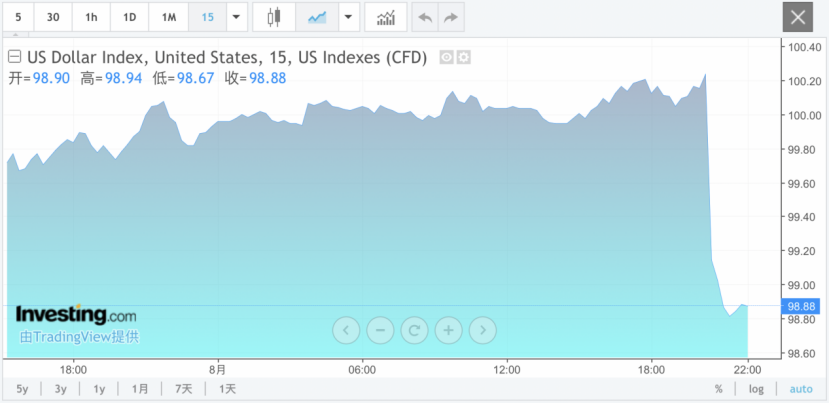
Task: Toggle visibility eye icon next to chart title
Action: (447, 58)
